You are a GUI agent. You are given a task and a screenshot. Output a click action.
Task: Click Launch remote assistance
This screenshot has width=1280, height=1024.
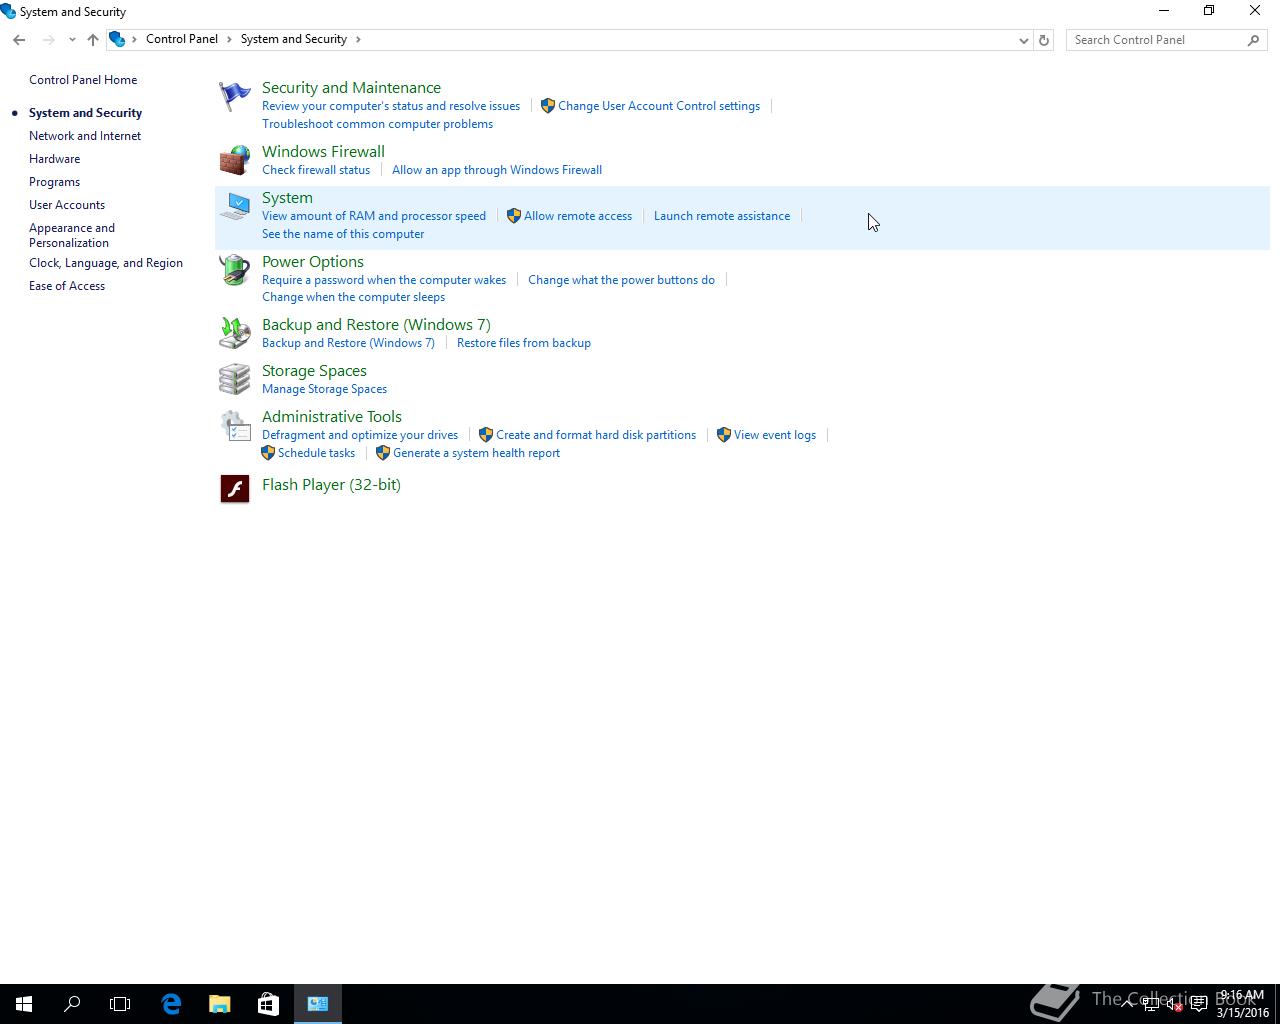pos(722,216)
